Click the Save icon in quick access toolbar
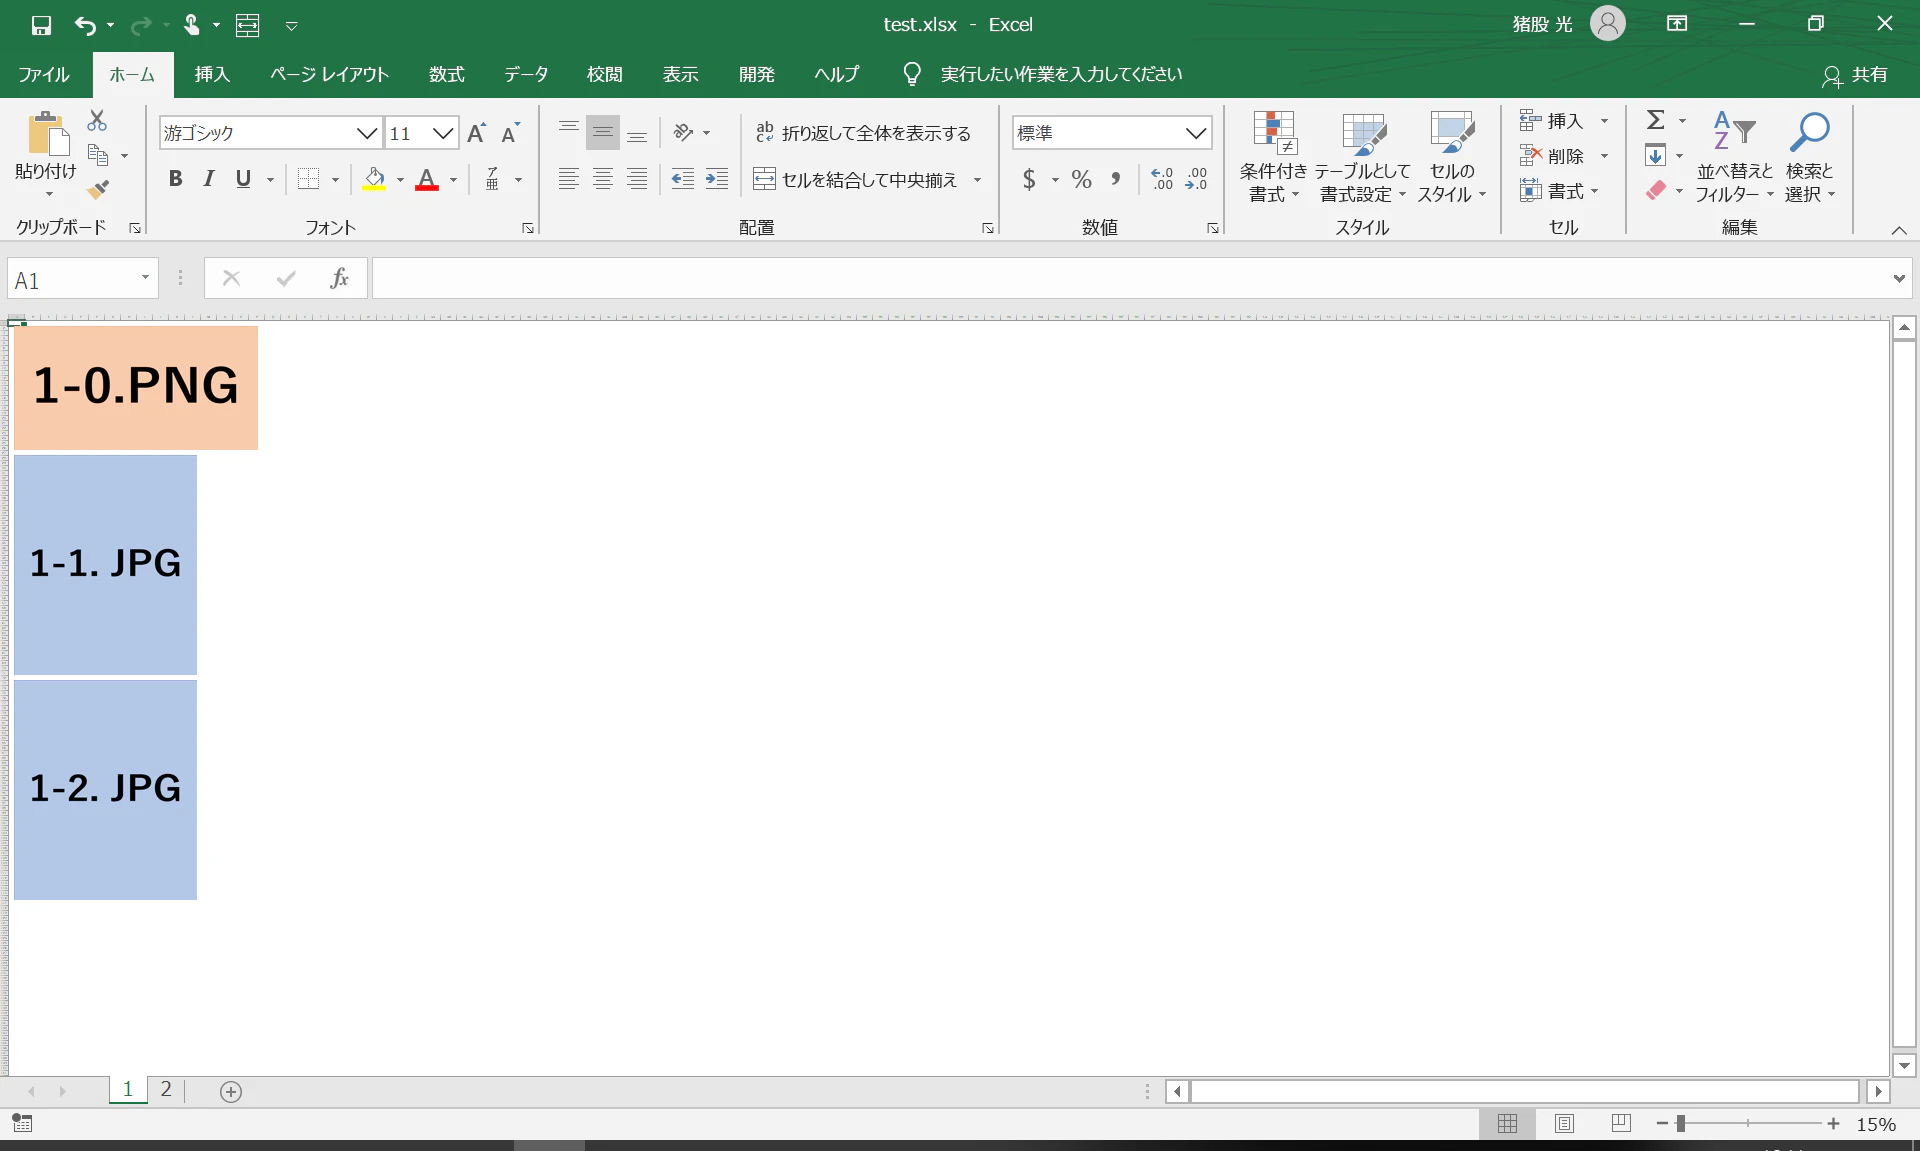Screen dimensions: 1920x1151 [x=41, y=25]
